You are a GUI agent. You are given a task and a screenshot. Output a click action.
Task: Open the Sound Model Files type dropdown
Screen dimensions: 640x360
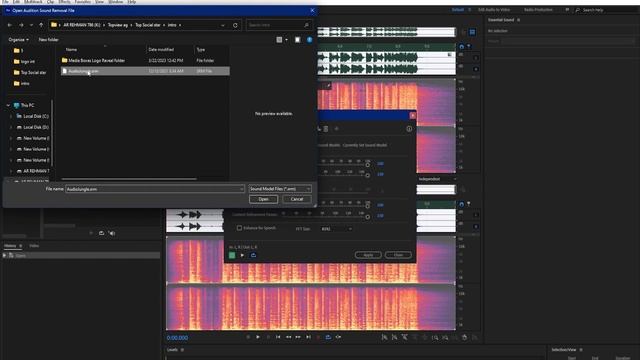(x=280, y=189)
